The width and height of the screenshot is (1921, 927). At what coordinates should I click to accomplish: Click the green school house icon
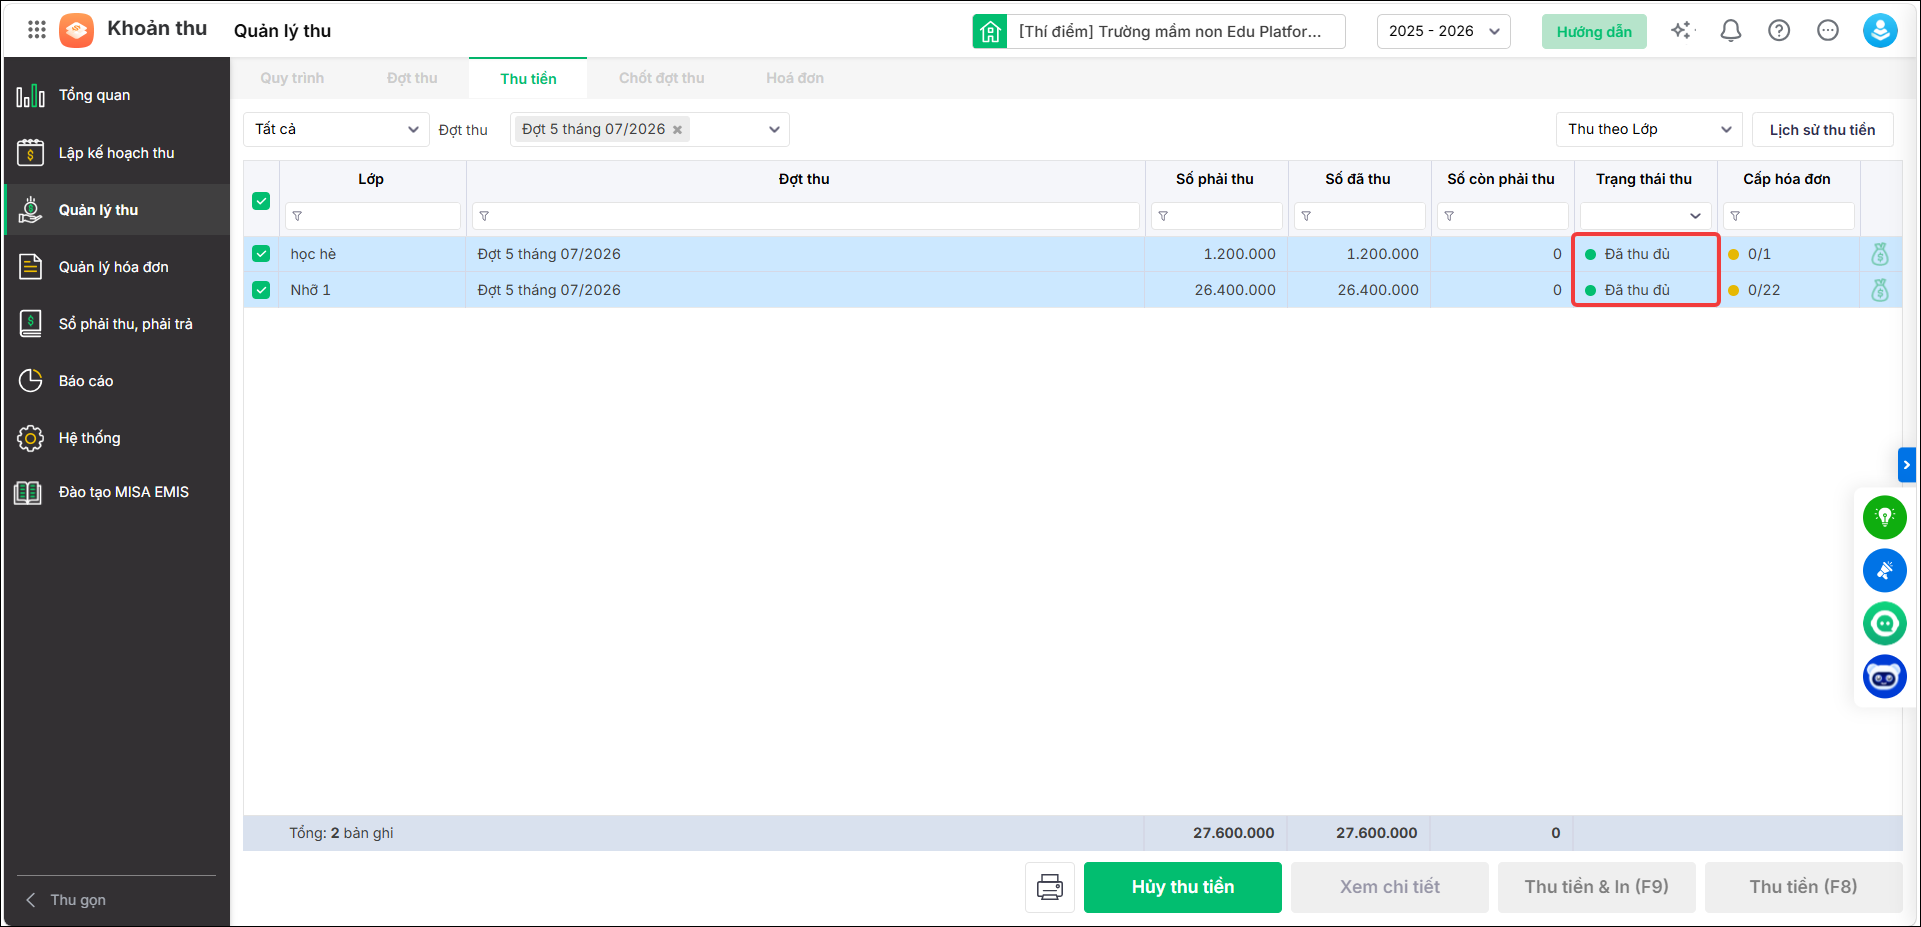[990, 31]
